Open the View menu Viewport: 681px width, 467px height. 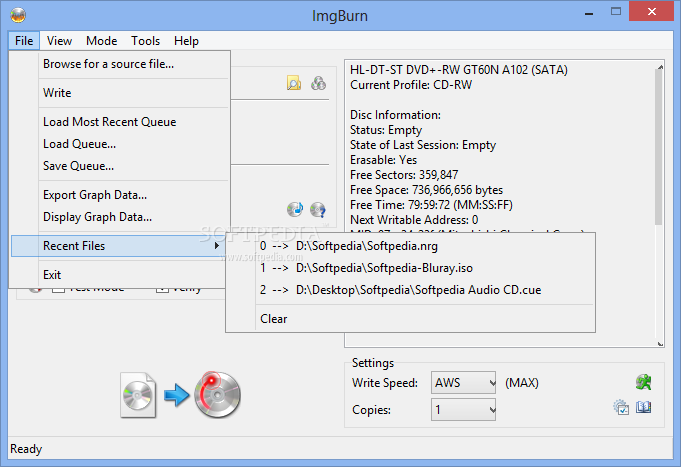(x=60, y=41)
